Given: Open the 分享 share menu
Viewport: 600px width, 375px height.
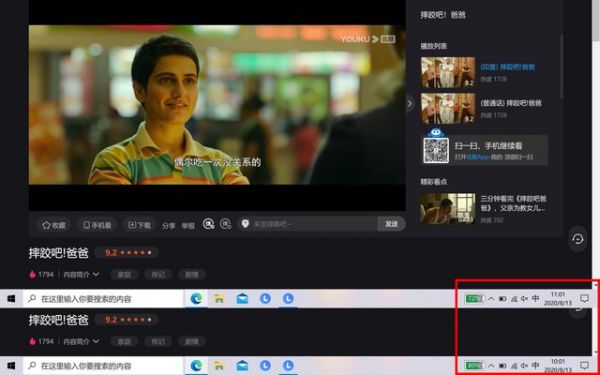Looking at the screenshot, I should (x=168, y=226).
